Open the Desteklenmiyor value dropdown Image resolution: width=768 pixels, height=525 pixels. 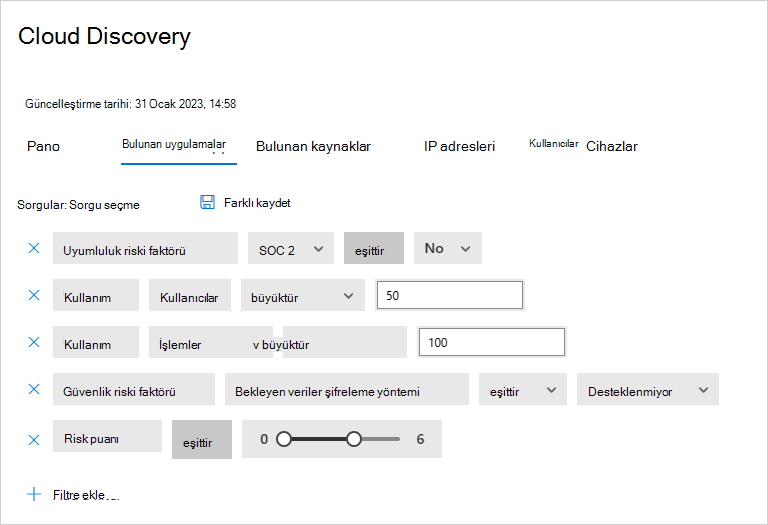coord(648,389)
